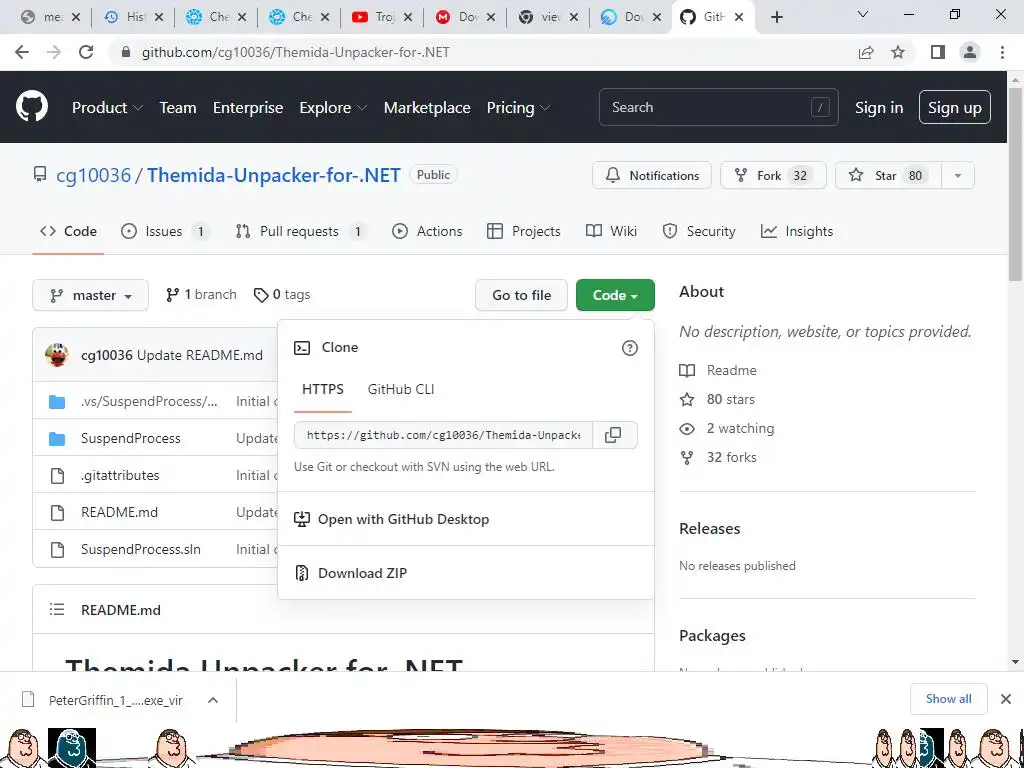Switch to the Issues tab

pyautogui.click(x=165, y=231)
